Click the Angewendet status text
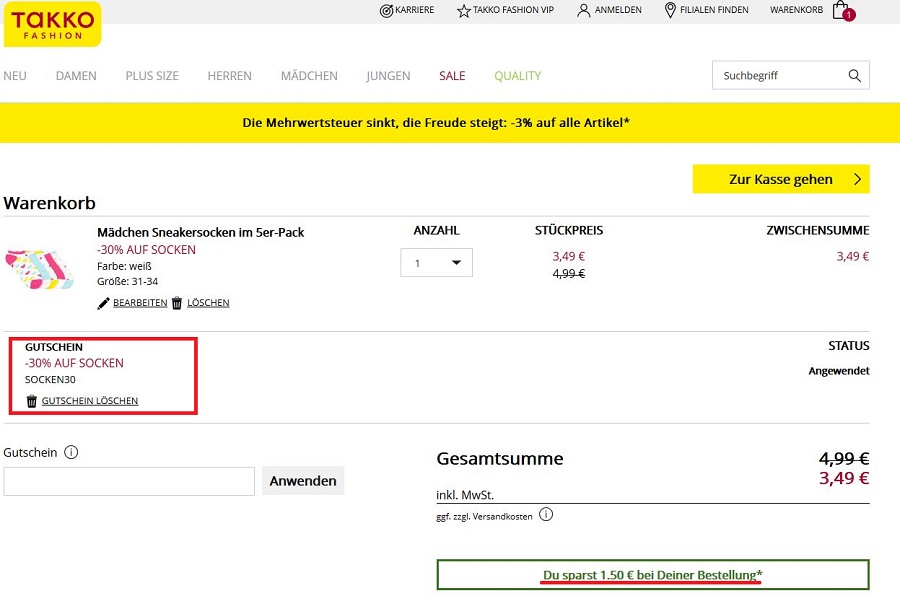The image size is (900, 596). (839, 371)
